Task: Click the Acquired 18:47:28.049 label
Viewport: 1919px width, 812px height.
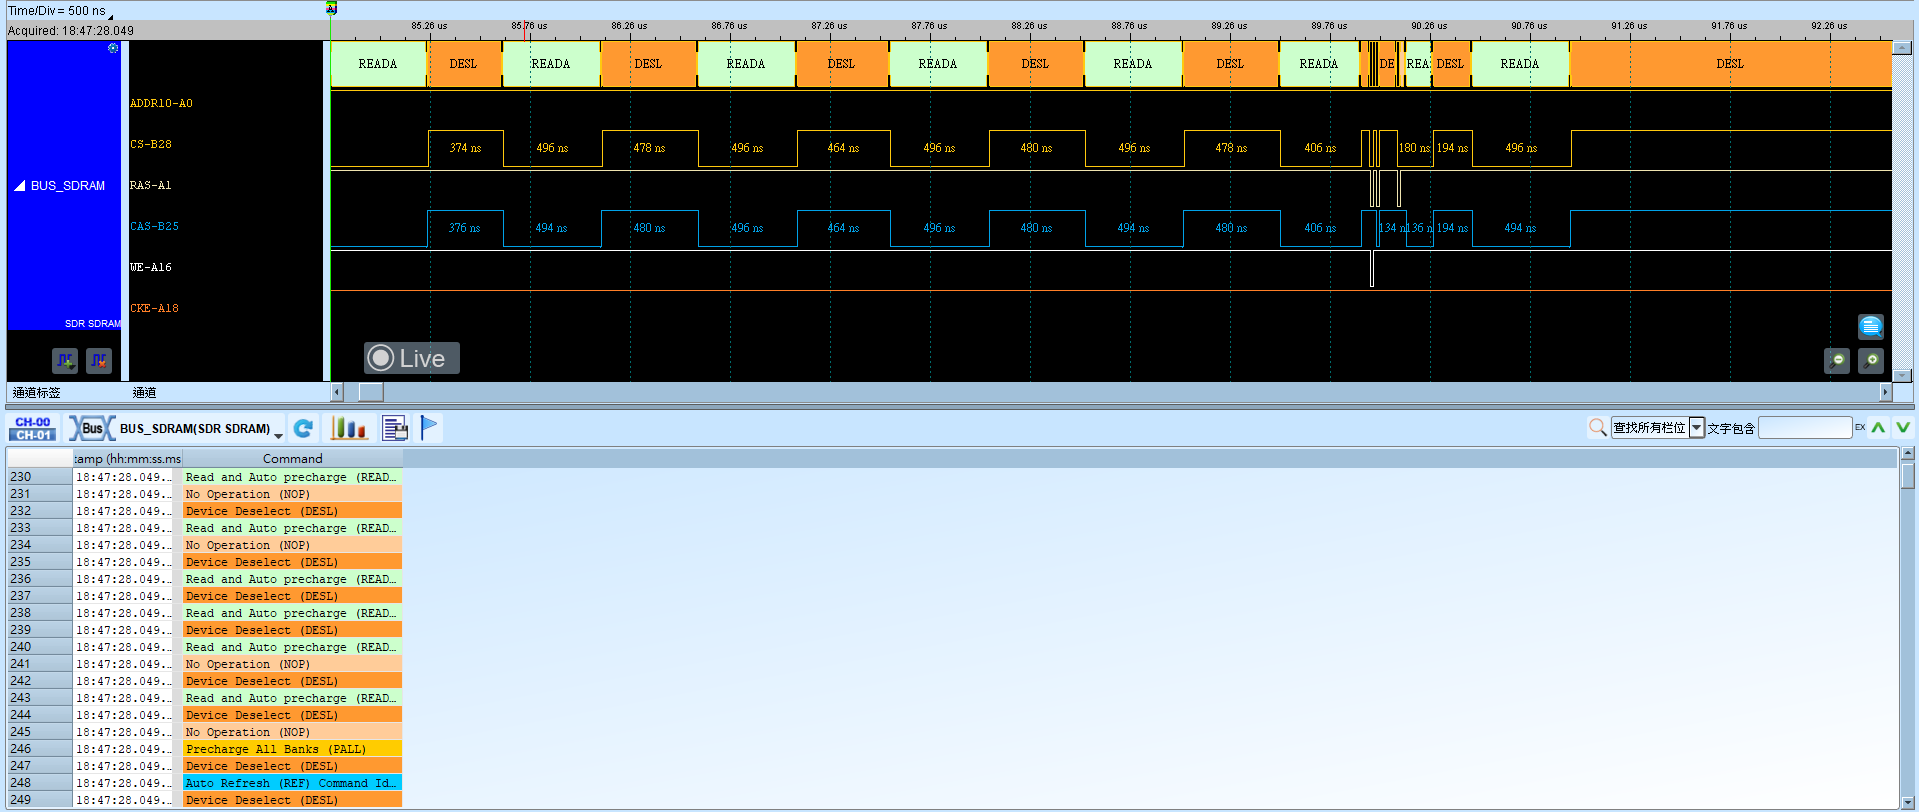Action: [x=71, y=31]
